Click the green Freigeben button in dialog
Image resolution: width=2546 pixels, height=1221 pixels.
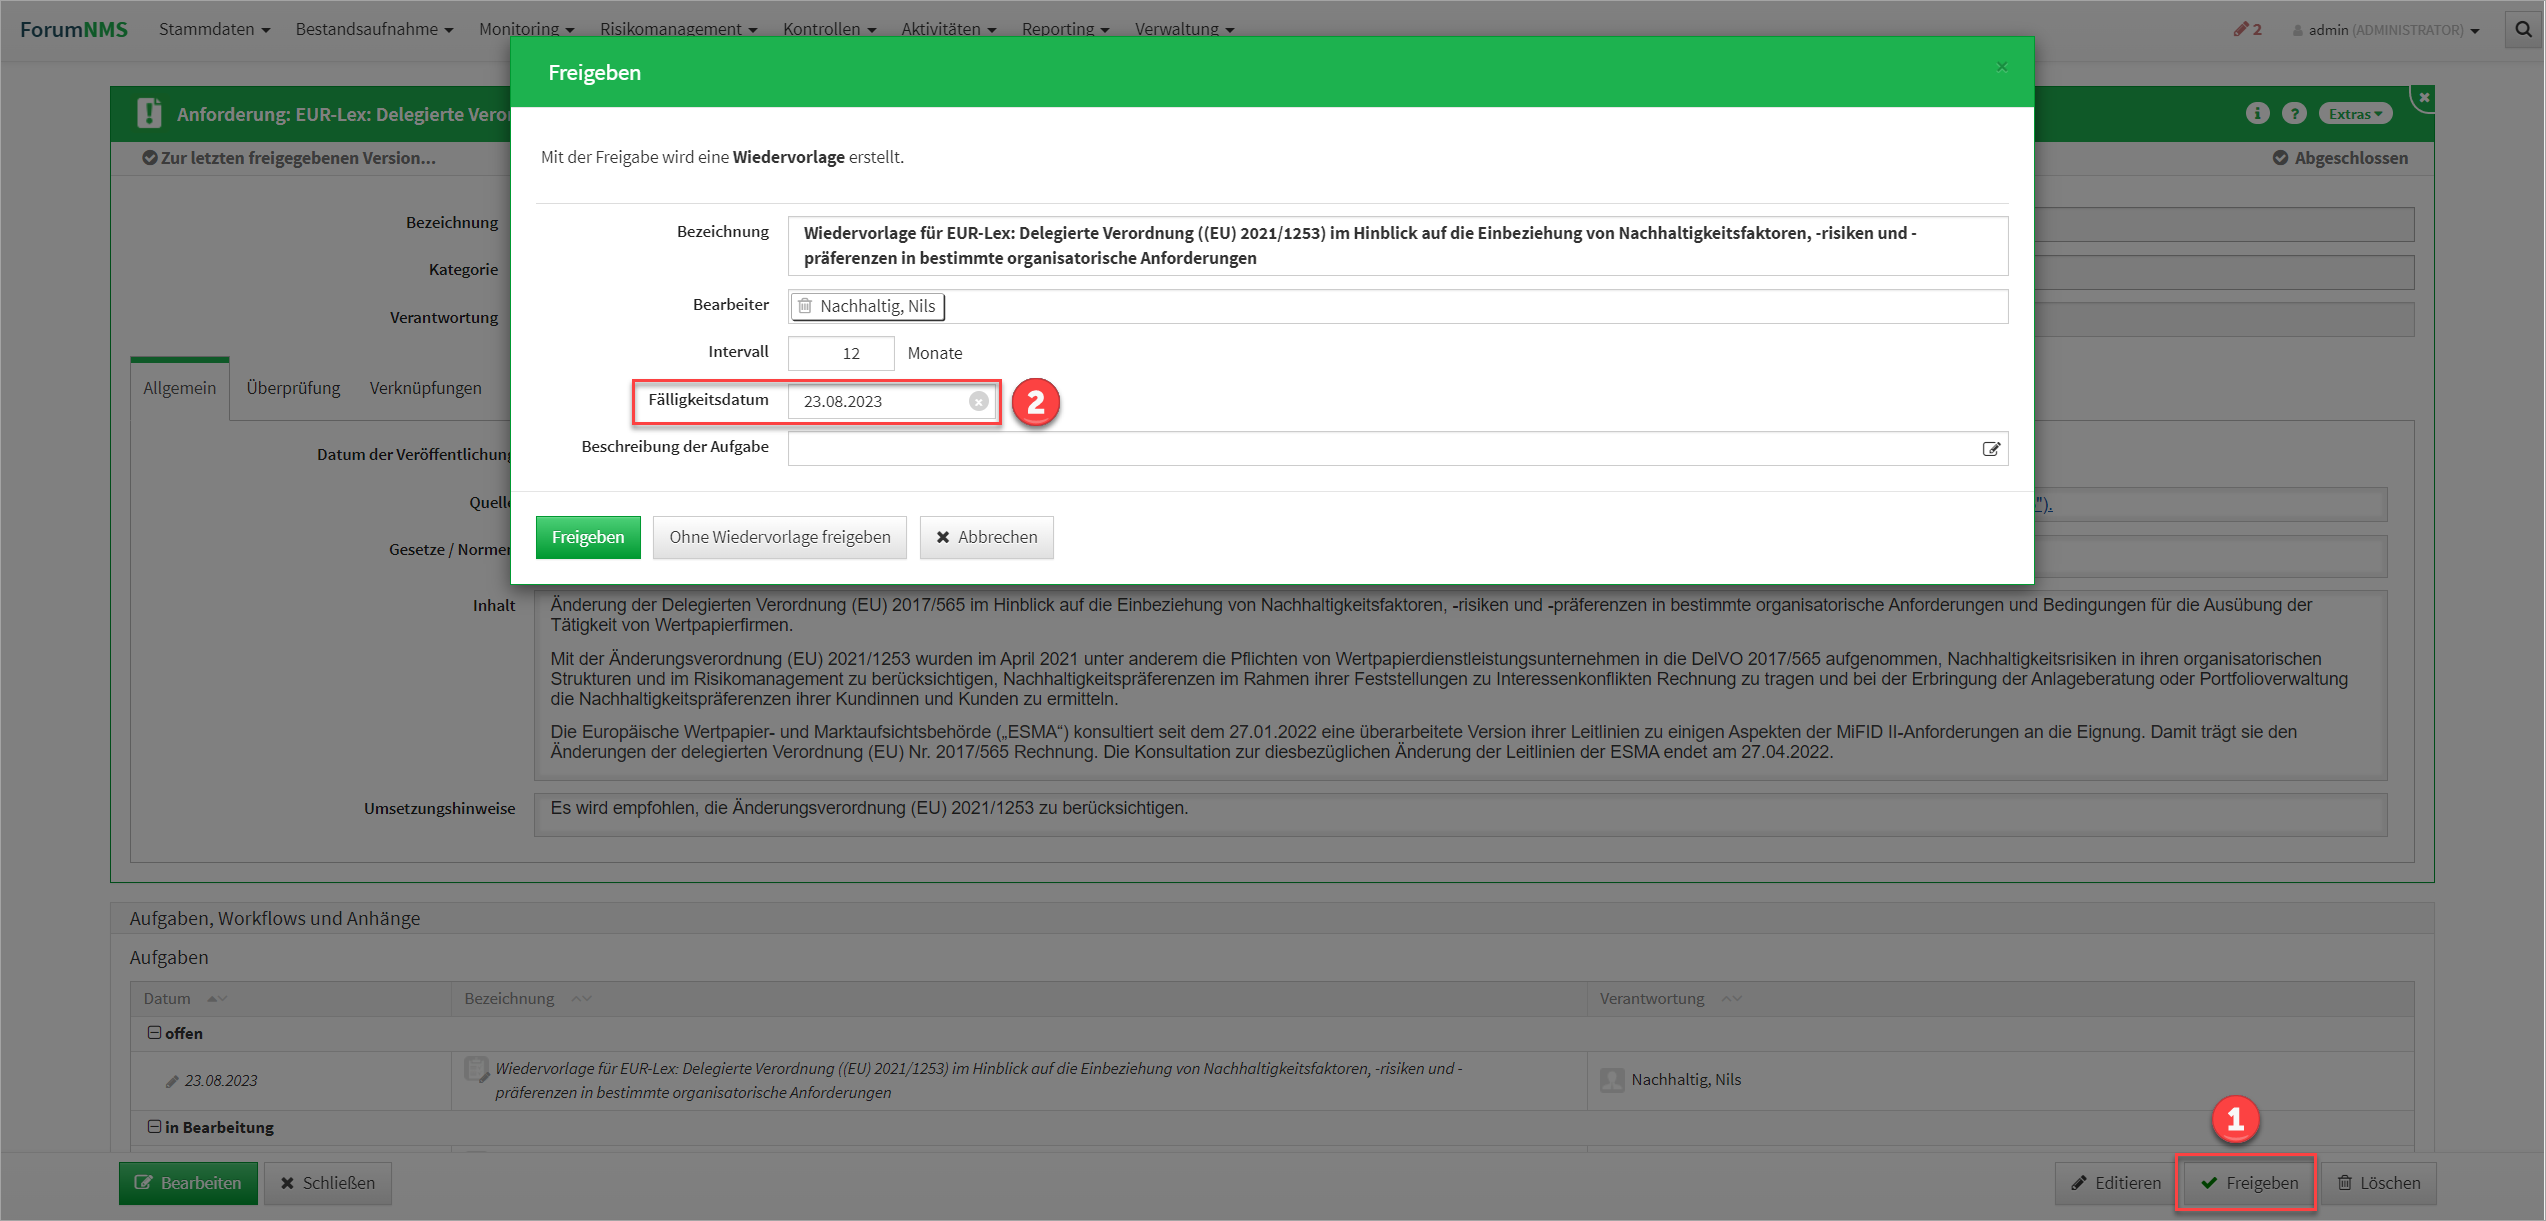[587, 537]
